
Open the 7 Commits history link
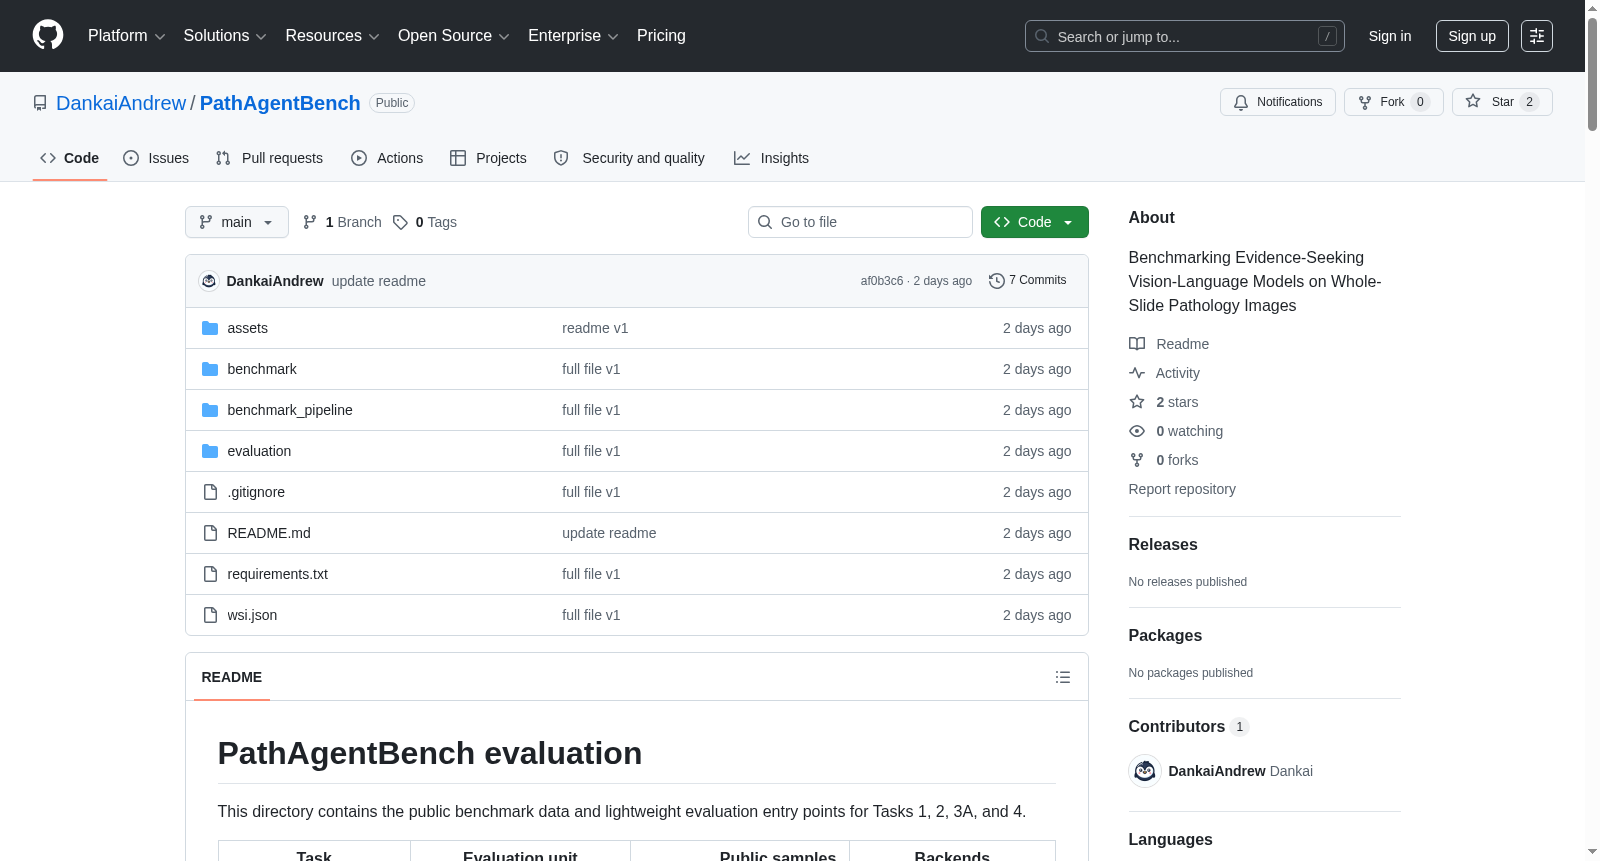click(x=1028, y=280)
